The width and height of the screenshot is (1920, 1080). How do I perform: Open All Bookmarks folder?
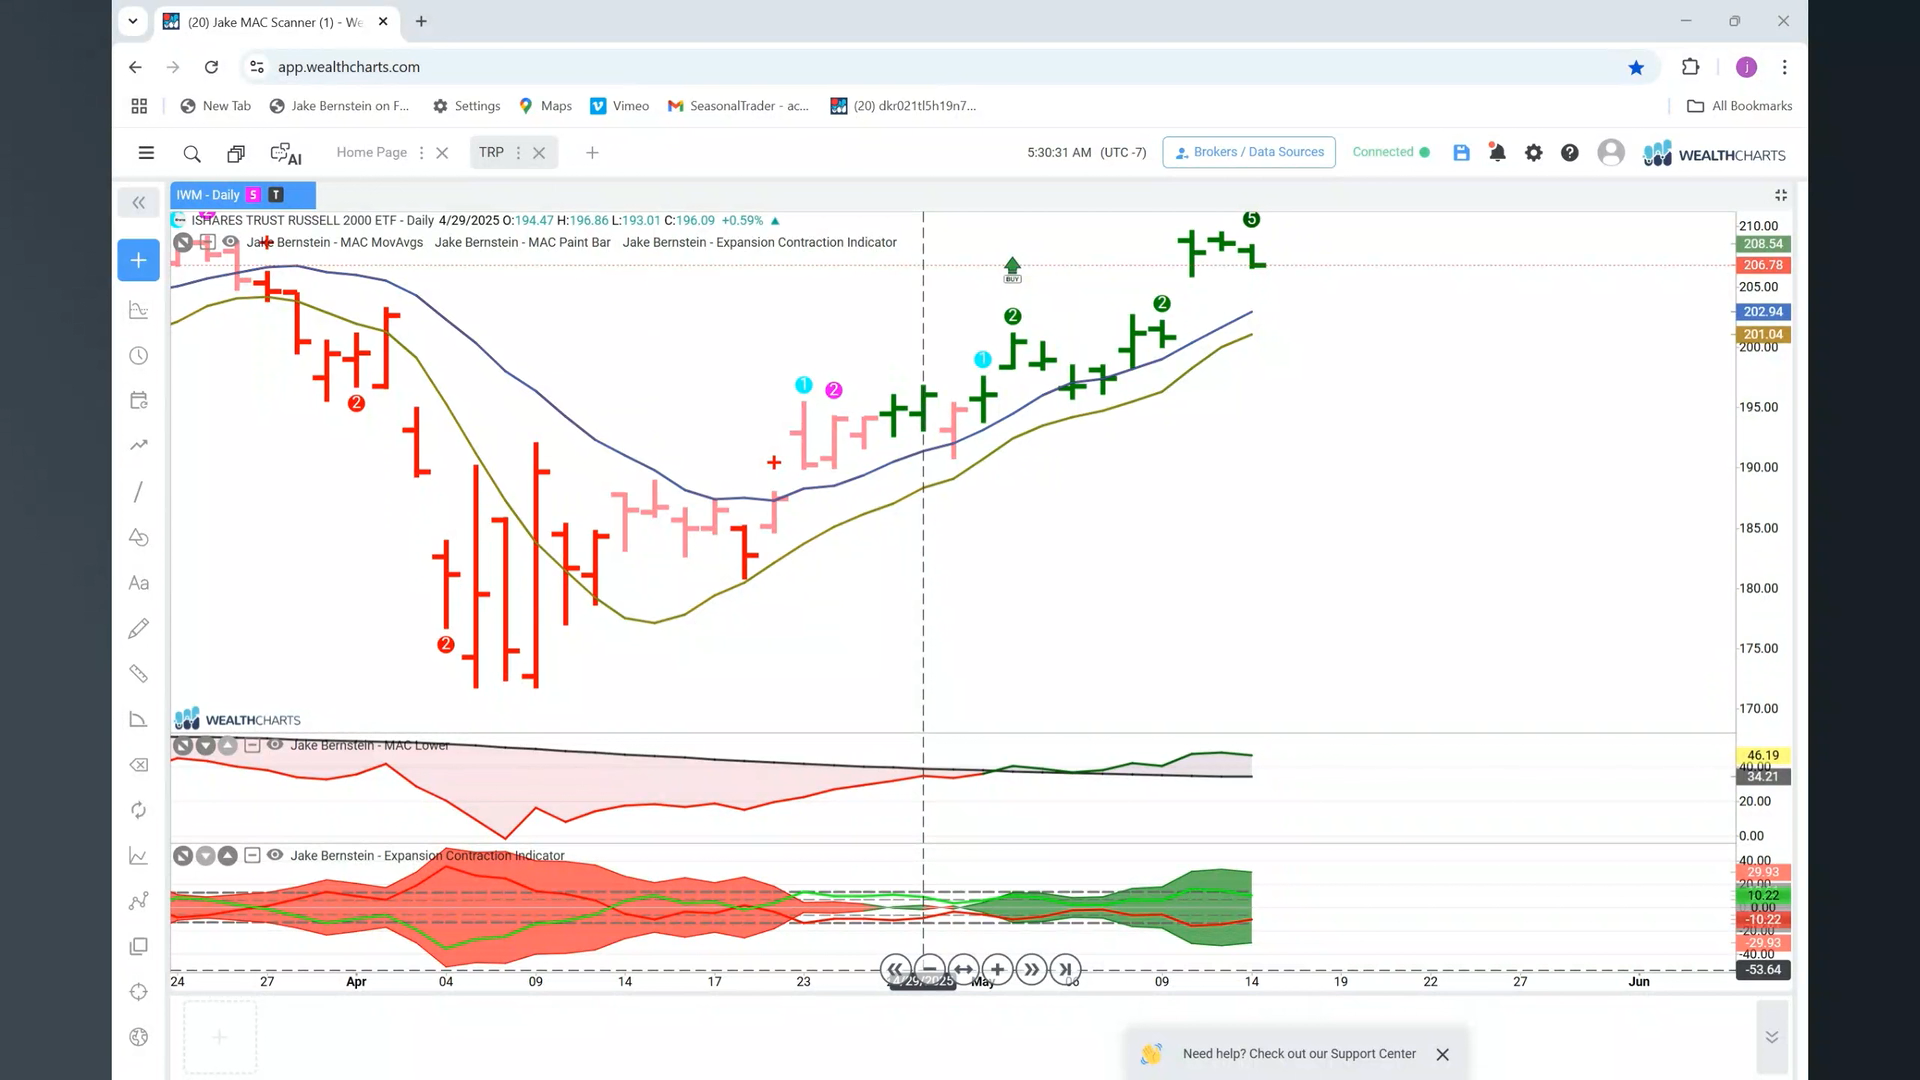pos(1739,106)
